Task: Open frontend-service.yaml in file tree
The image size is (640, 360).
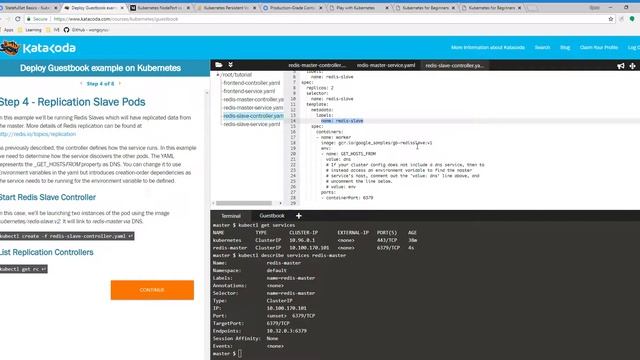Action: [x=249, y=91]
